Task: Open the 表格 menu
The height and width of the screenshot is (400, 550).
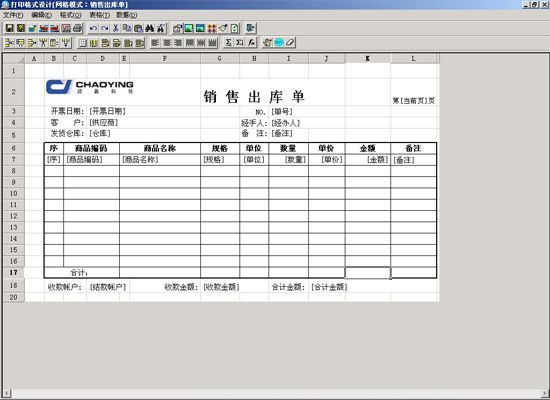Action: click(99, 15)
